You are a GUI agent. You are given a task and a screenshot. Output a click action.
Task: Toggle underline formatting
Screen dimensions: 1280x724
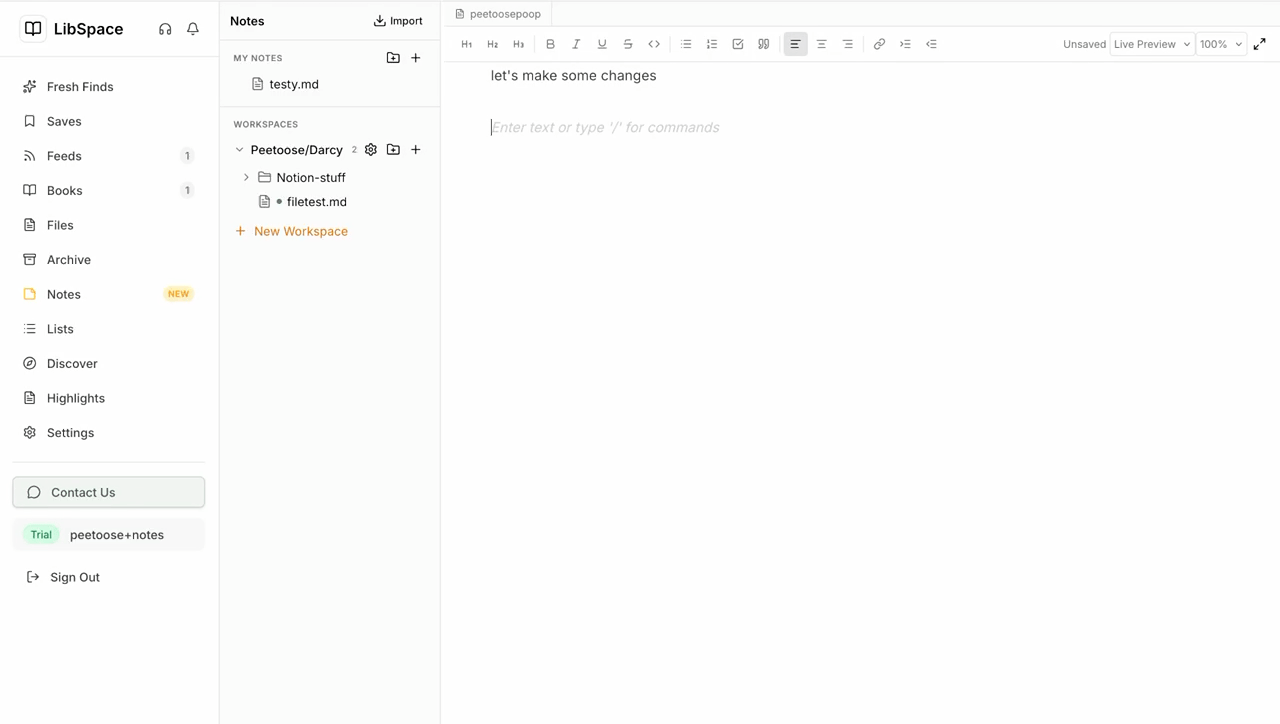pyautogui.click(x=602, y=44)
